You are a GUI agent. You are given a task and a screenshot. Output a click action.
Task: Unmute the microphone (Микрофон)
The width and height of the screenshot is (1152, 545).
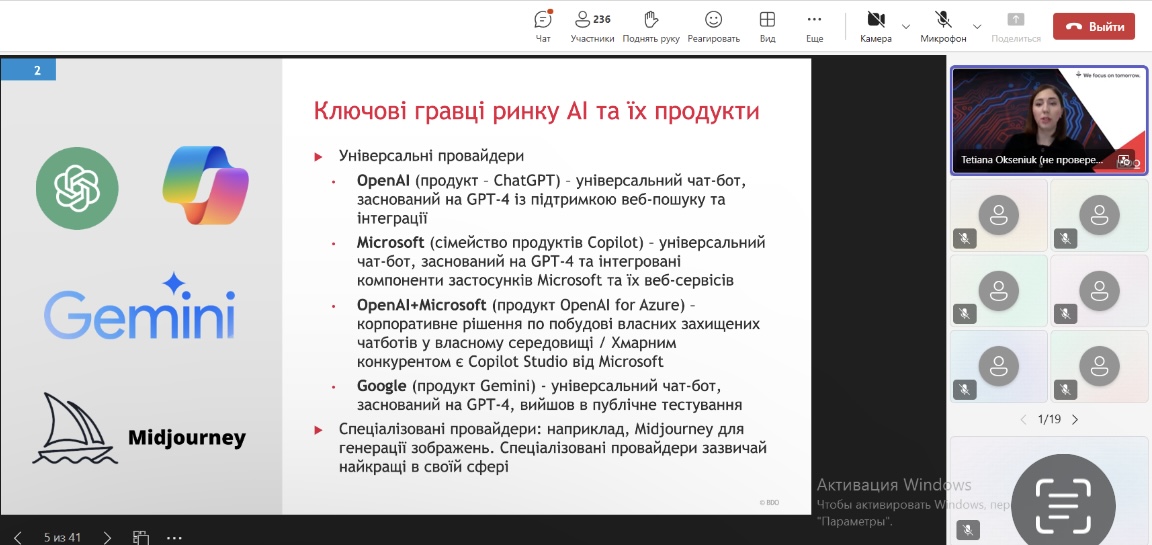pyautogui.click(x=943, y=26)
